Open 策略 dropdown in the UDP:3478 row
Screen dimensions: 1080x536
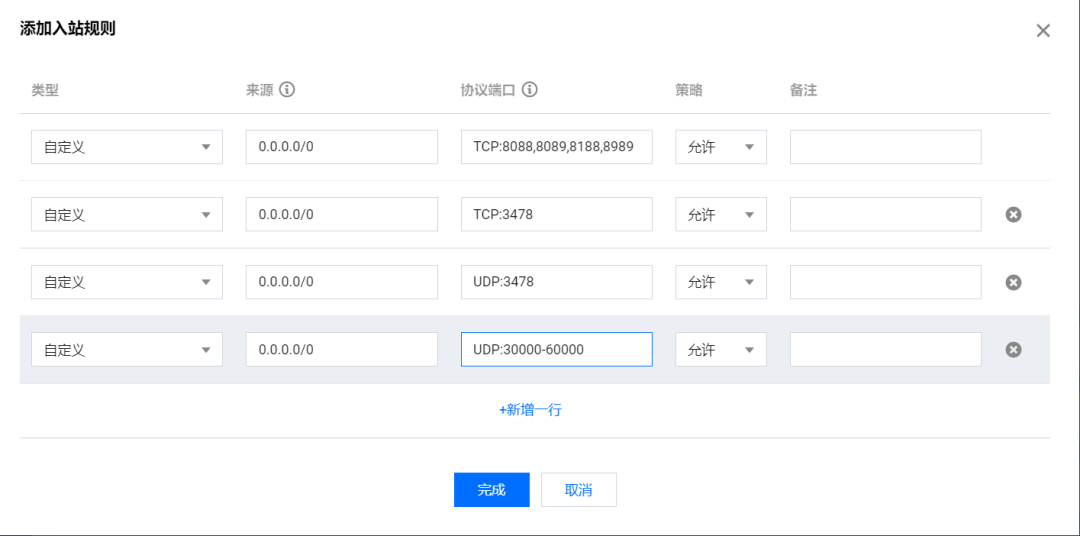pos(720,282)
